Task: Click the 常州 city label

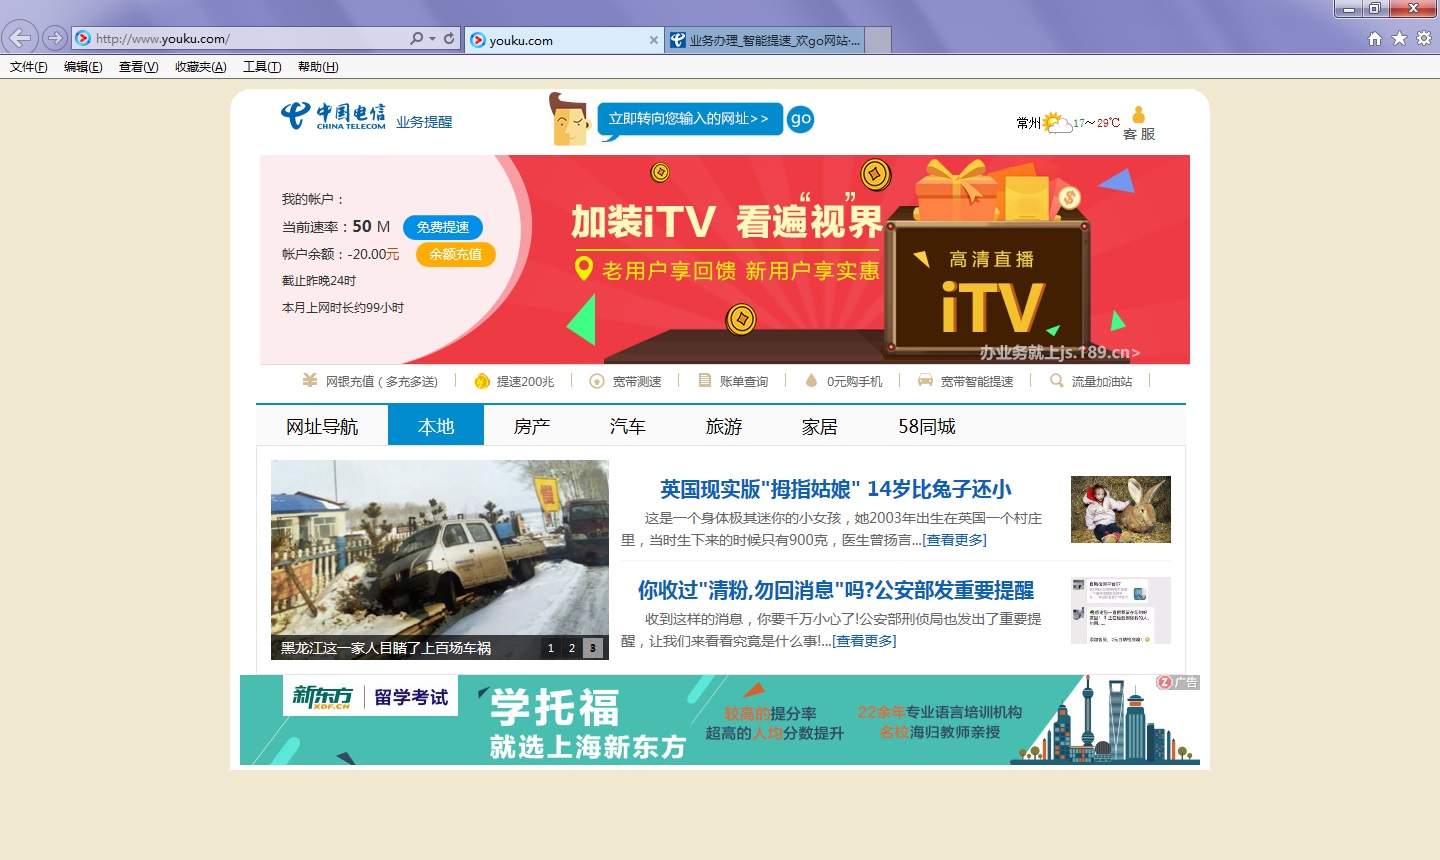Action: point(1029,123)
